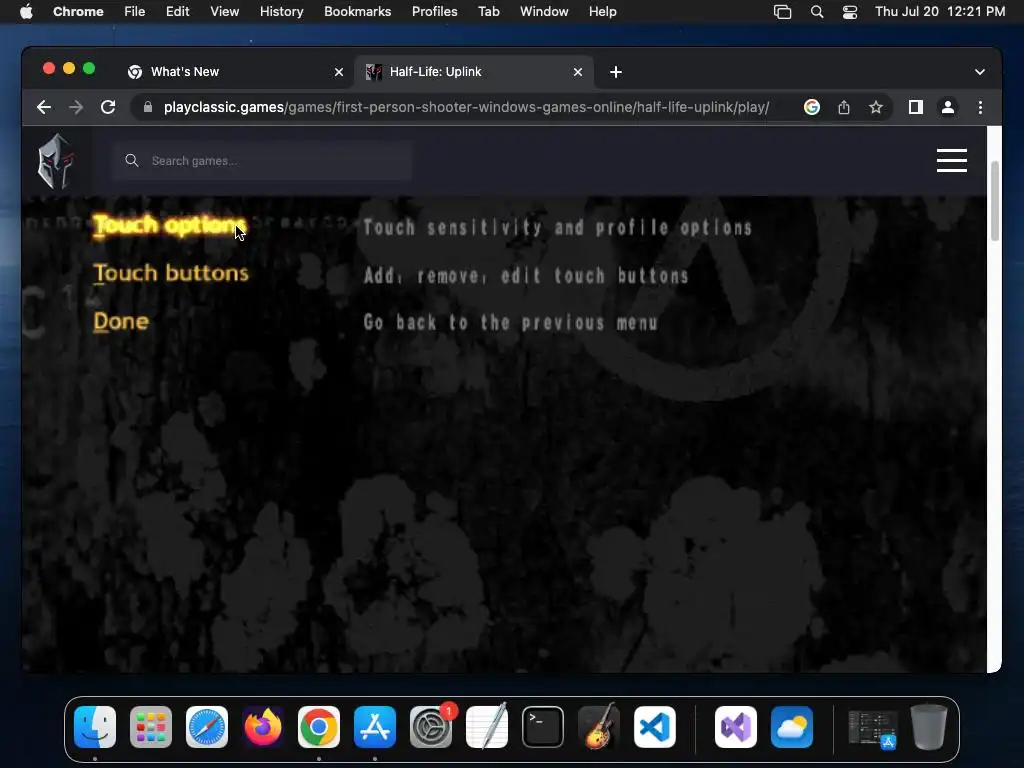
Task: Click the Google icon in the address bar
Action: click(812, 107)
